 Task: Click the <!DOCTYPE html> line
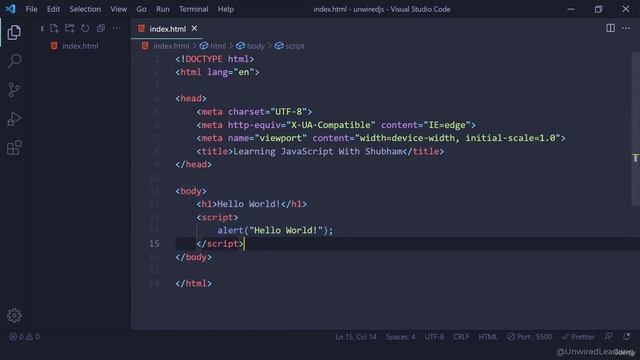[215, 59]
